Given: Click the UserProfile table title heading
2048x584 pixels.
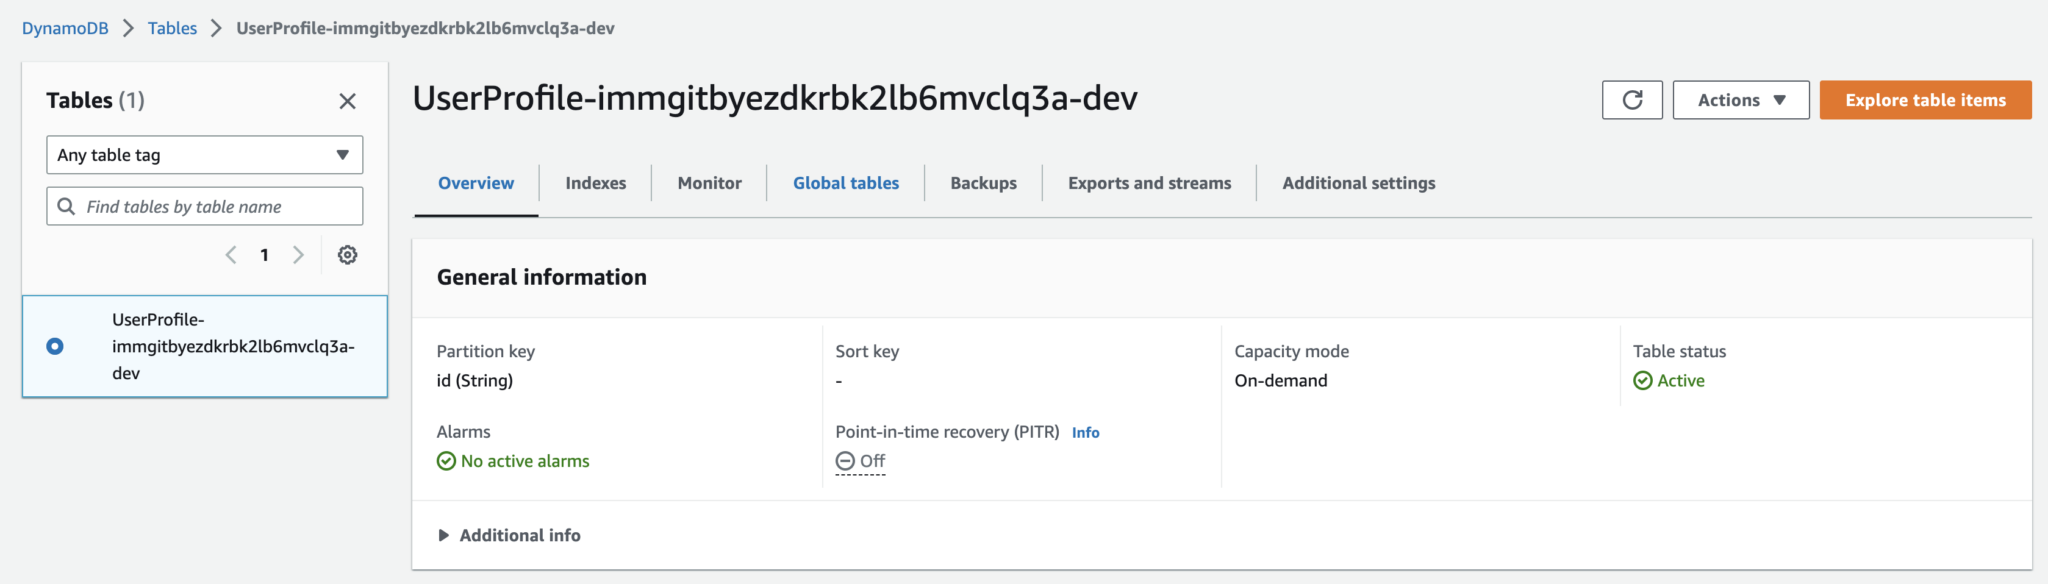Looking at the screenshot, I should (x=775, y=98).
